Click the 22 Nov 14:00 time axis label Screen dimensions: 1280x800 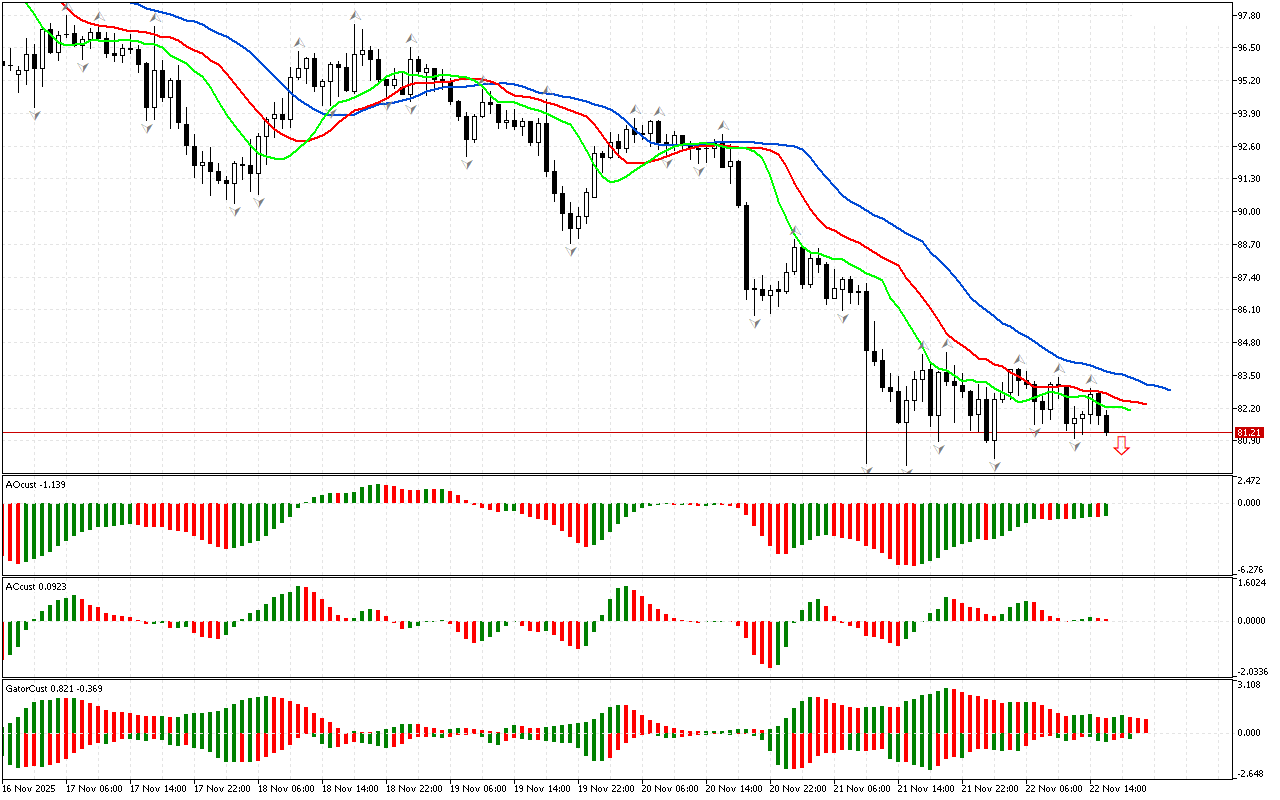[x=1117, y=789]
